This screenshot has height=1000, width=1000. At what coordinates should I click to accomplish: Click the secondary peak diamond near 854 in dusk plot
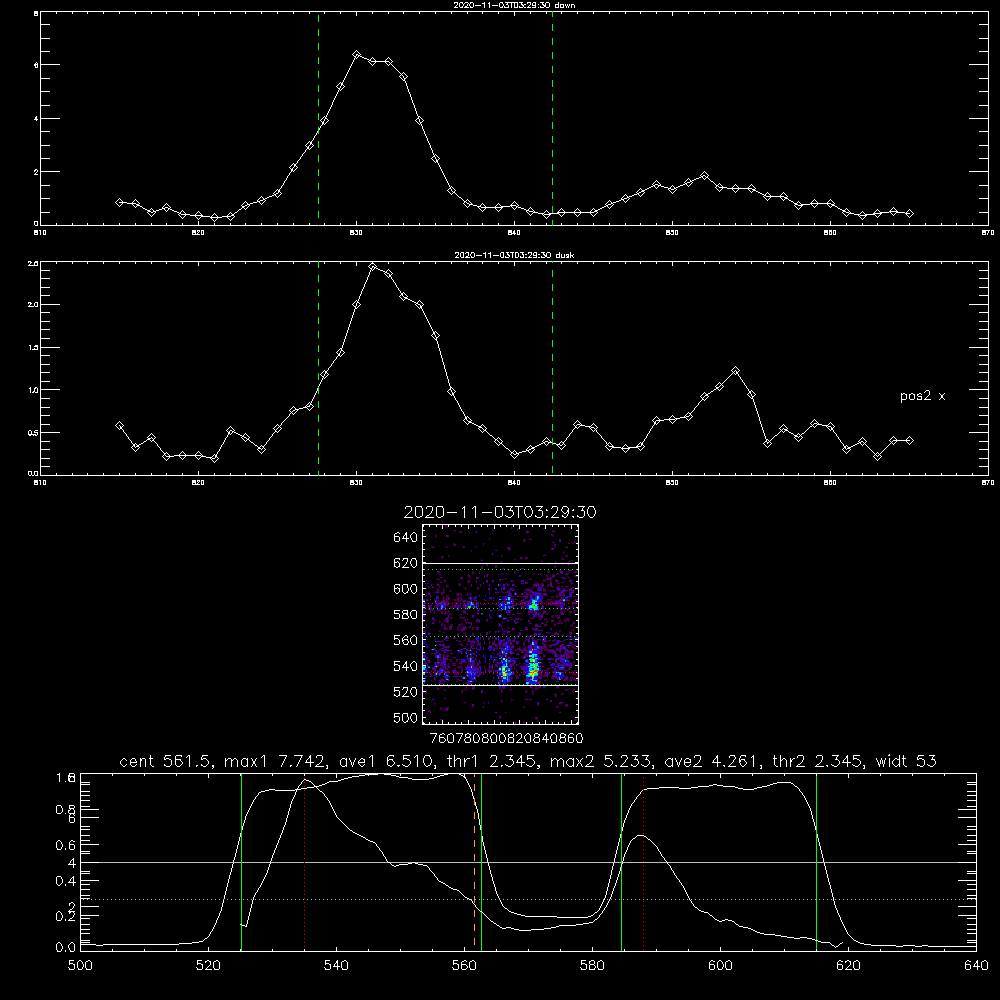coord(735,371)
